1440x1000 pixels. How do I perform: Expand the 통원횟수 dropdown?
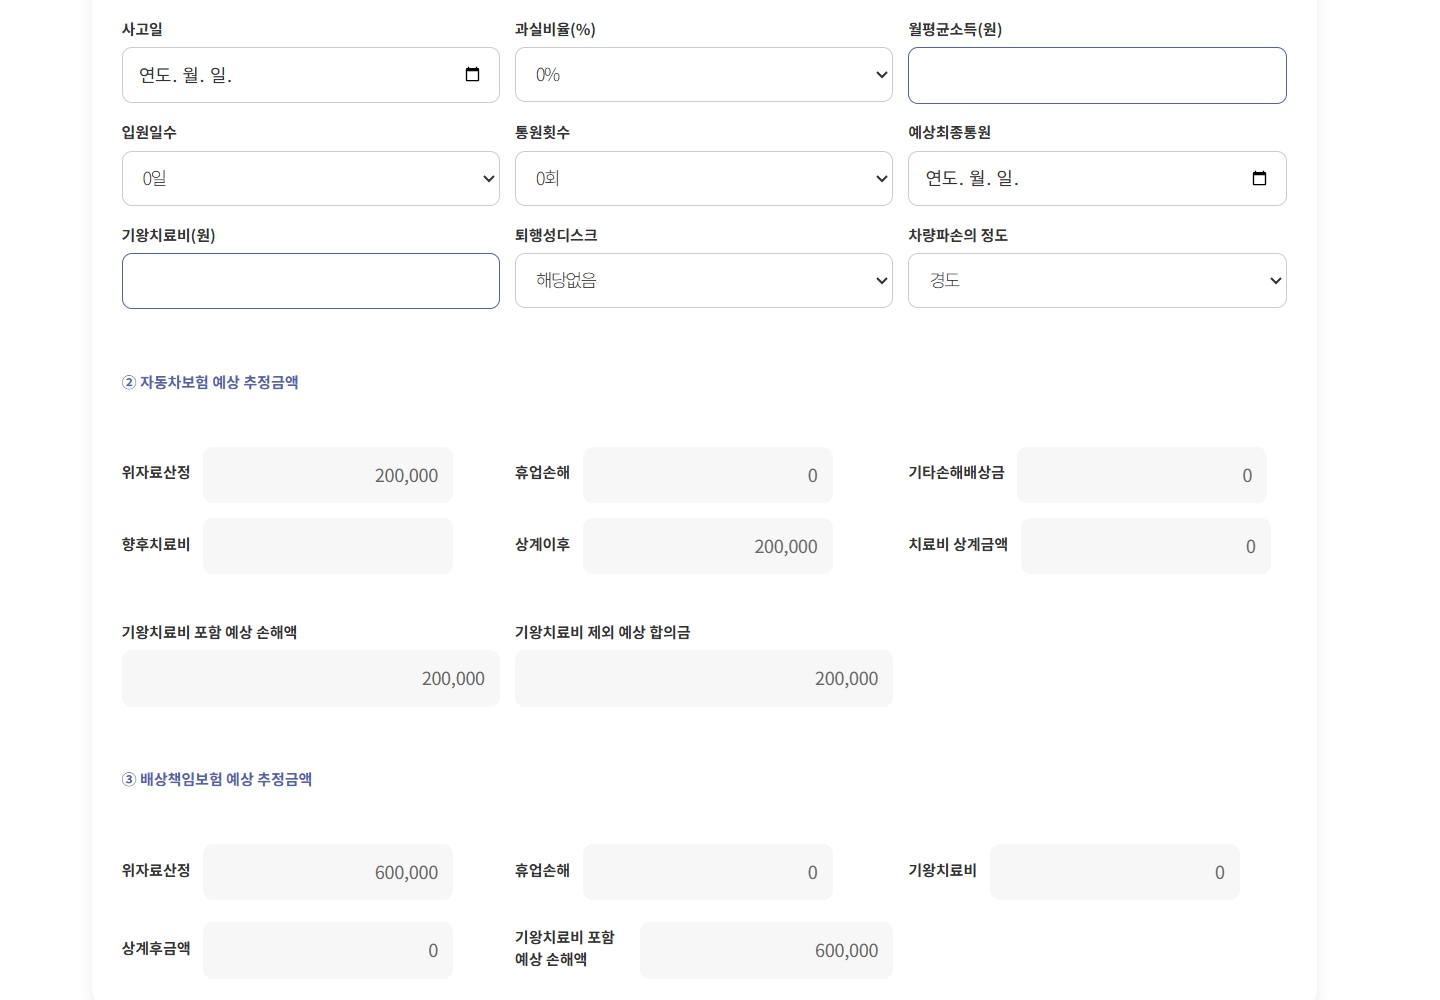pyautogui.click(x=704, y=178)
